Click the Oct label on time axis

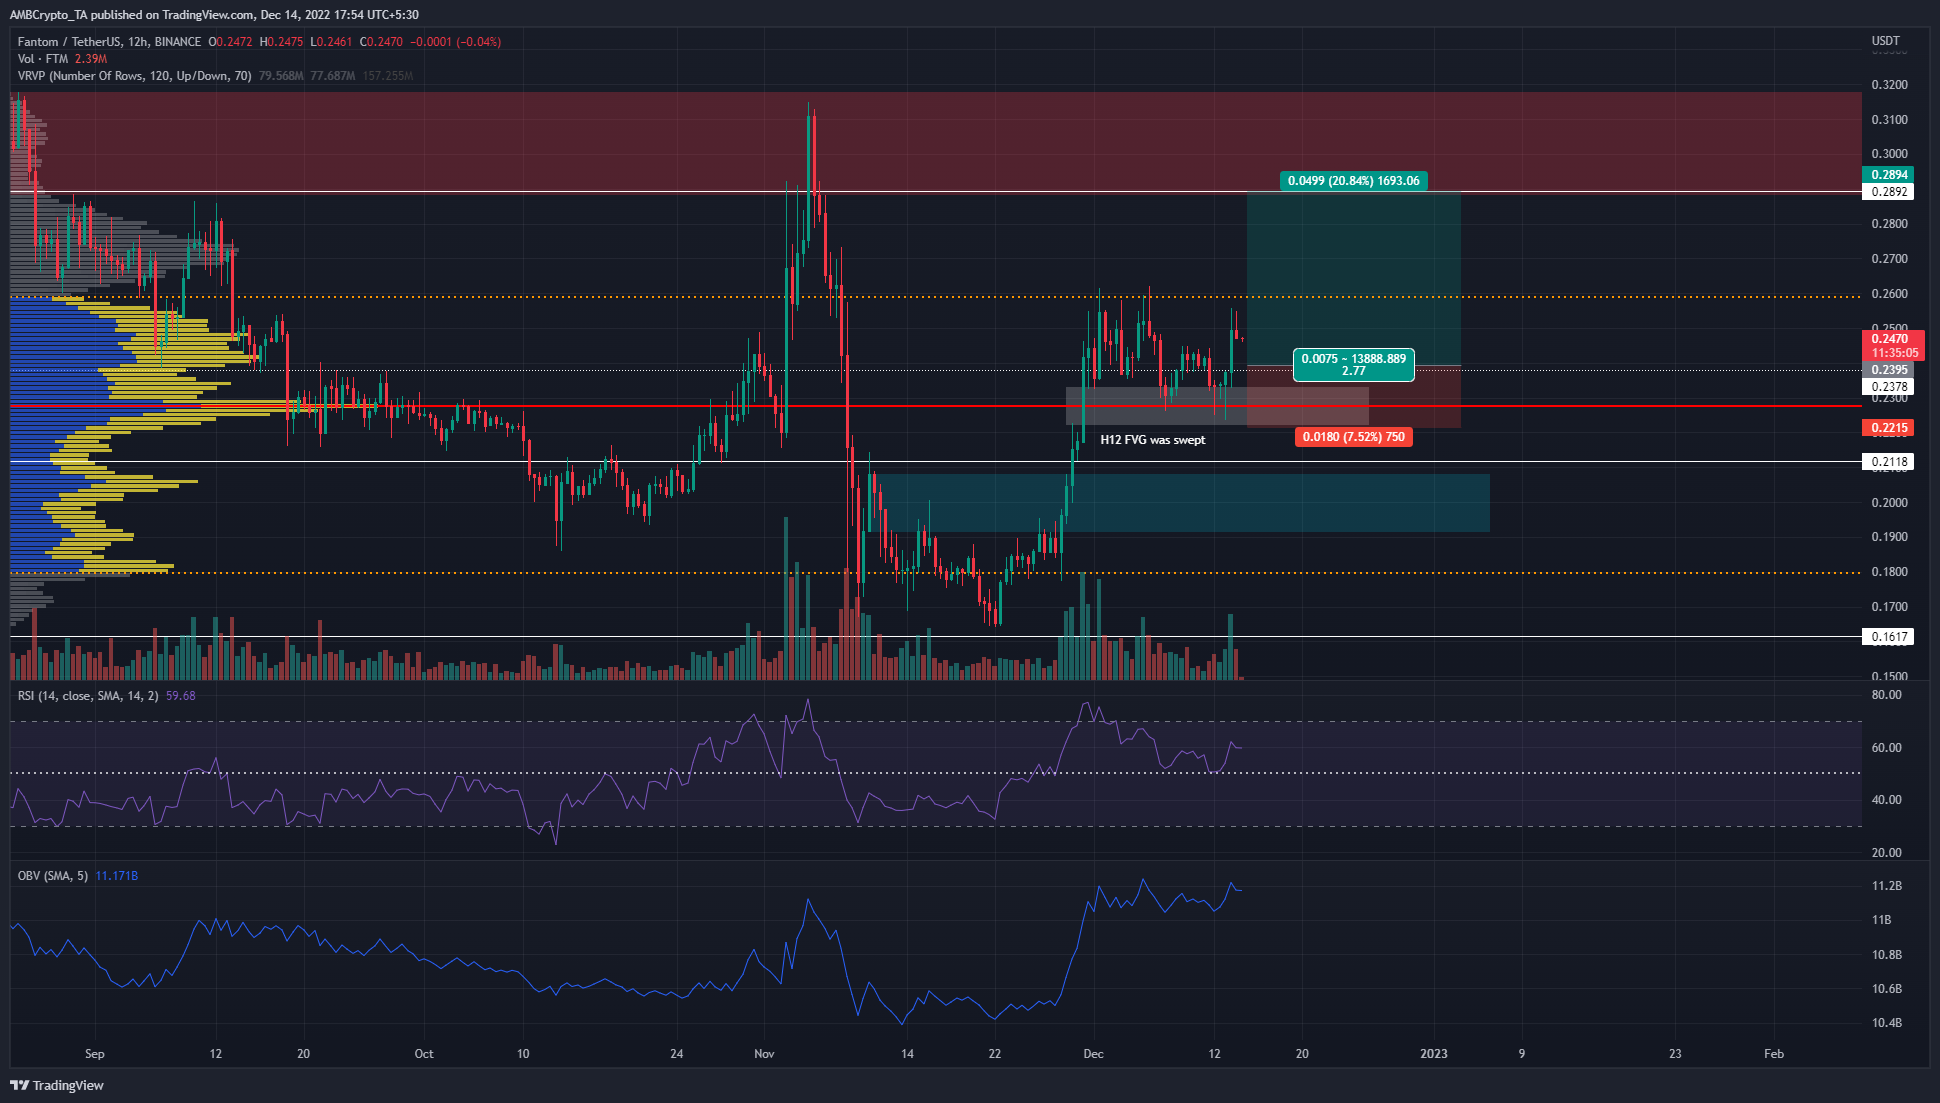click(x=424, y=1054)
